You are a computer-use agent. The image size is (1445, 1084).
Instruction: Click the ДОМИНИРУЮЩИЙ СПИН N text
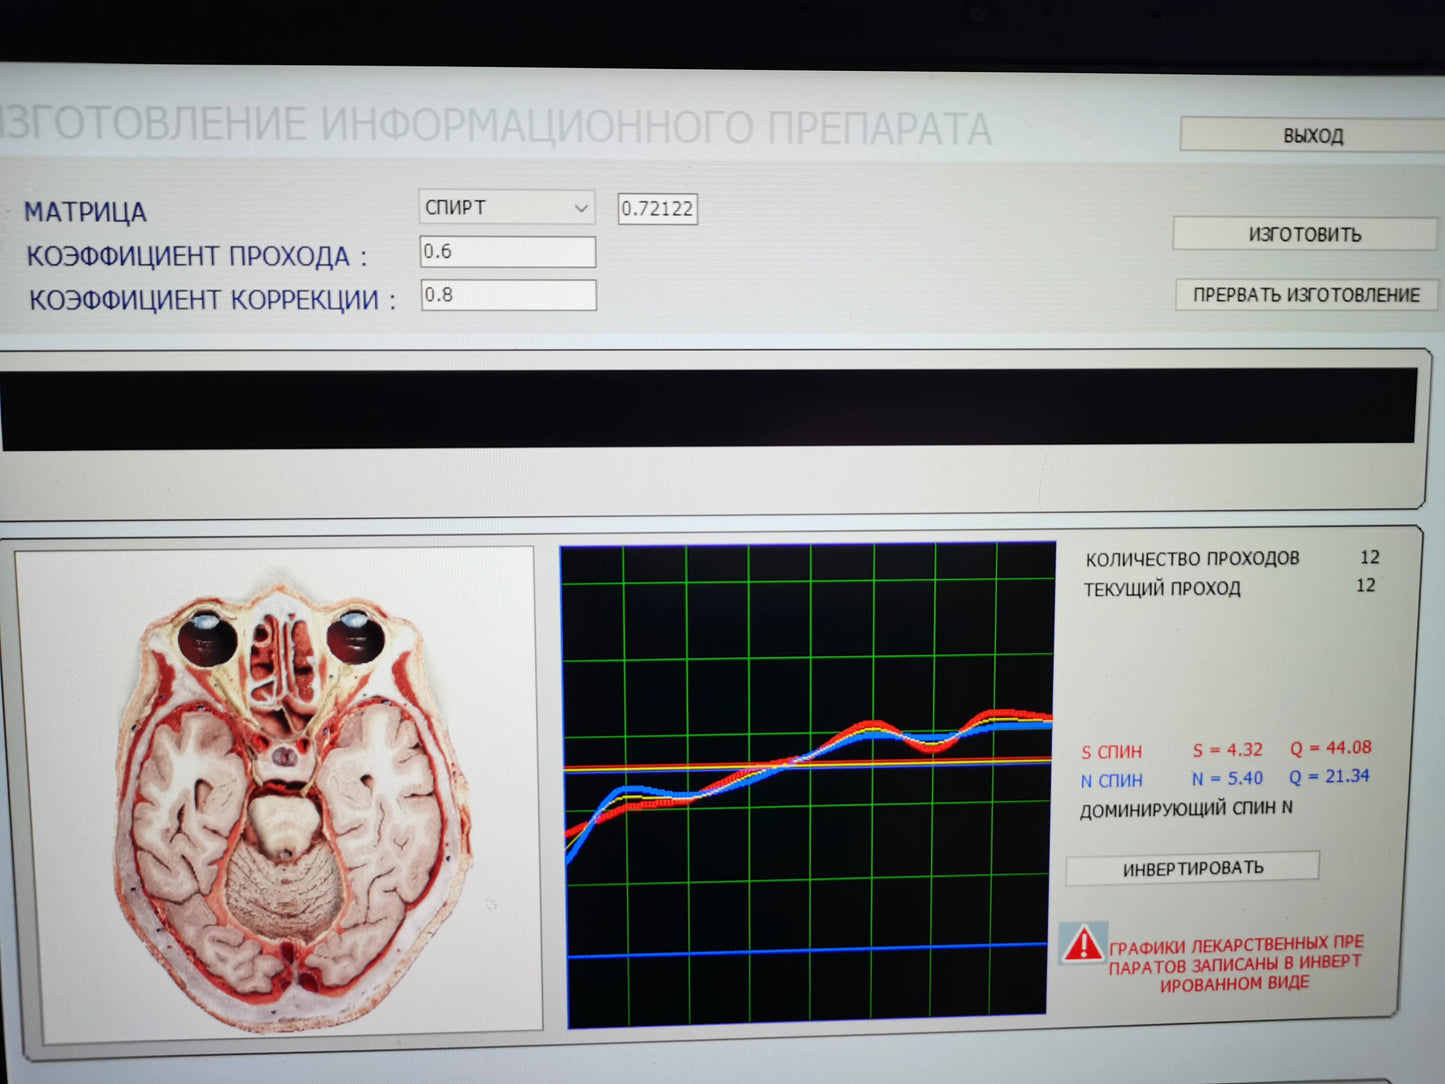[x=1186, y=809]
